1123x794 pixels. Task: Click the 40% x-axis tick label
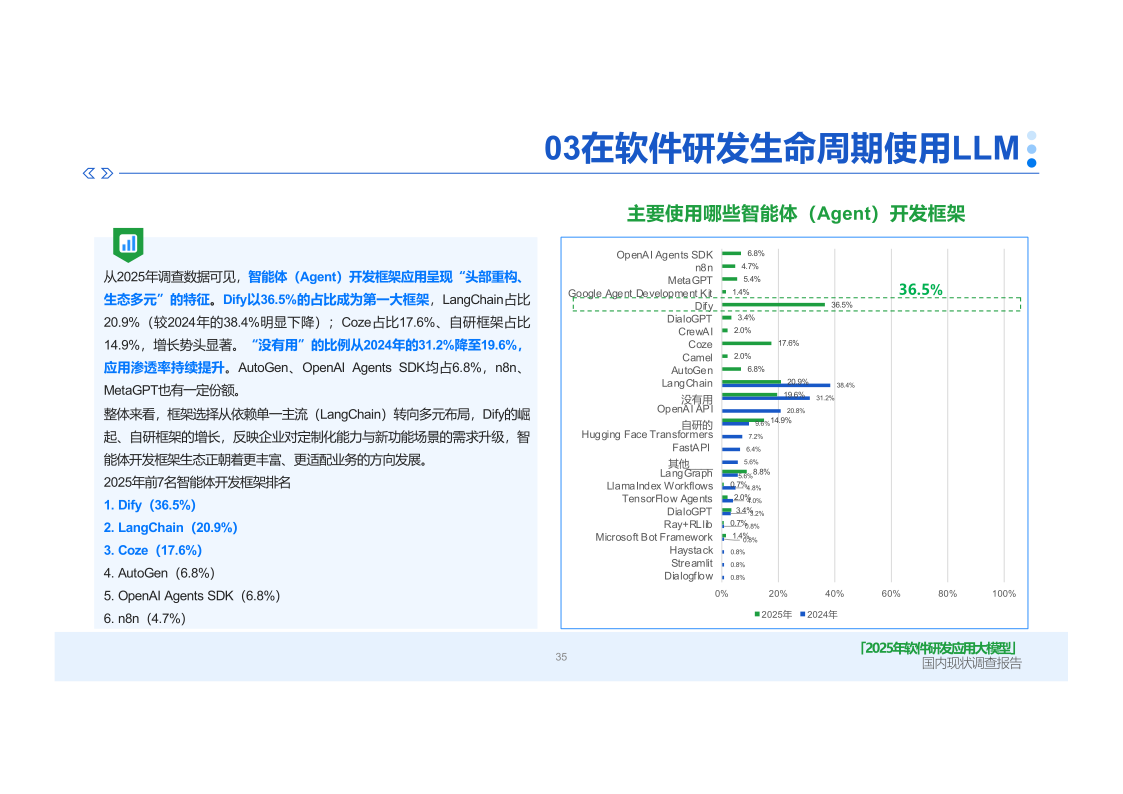[834, 594]
